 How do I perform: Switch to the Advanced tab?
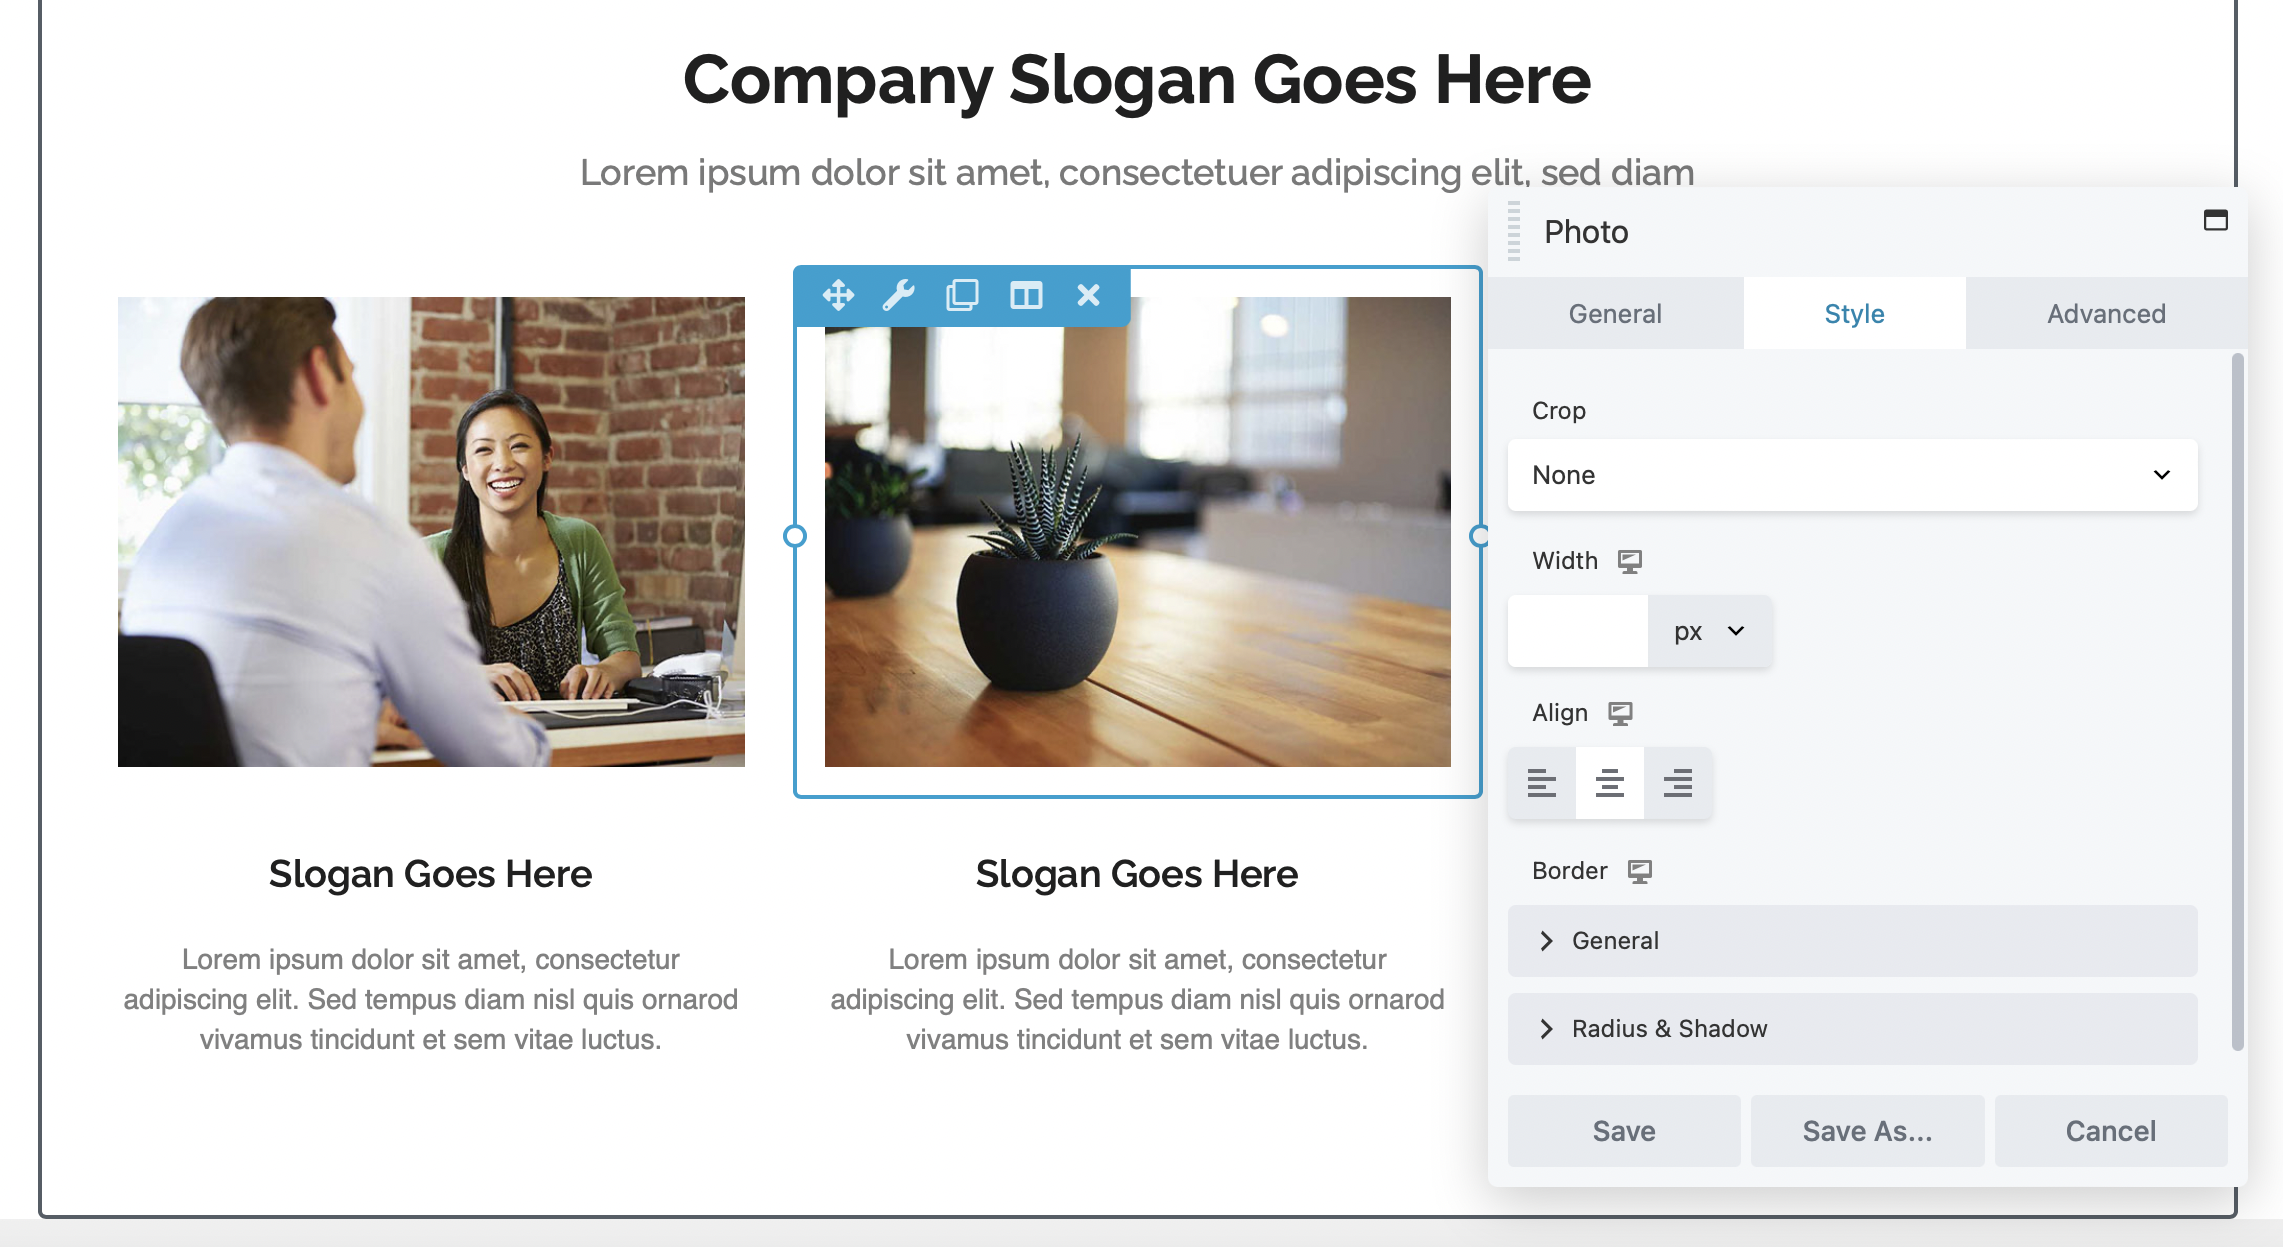(x=2106, y=314)
